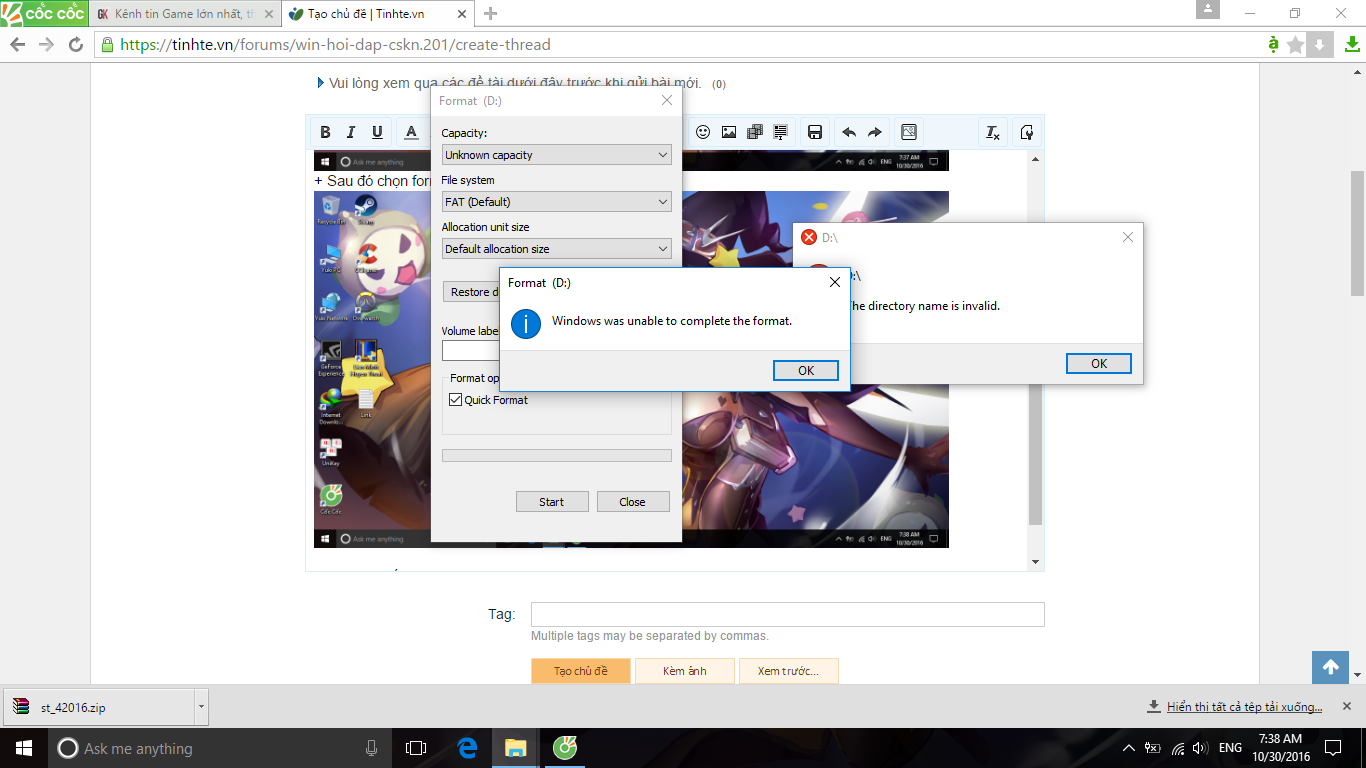Uncheck the Quick Format checkbox
The width and height of the screenshot is (1366, 768).
pyautogui.click(x=456, y=400)
